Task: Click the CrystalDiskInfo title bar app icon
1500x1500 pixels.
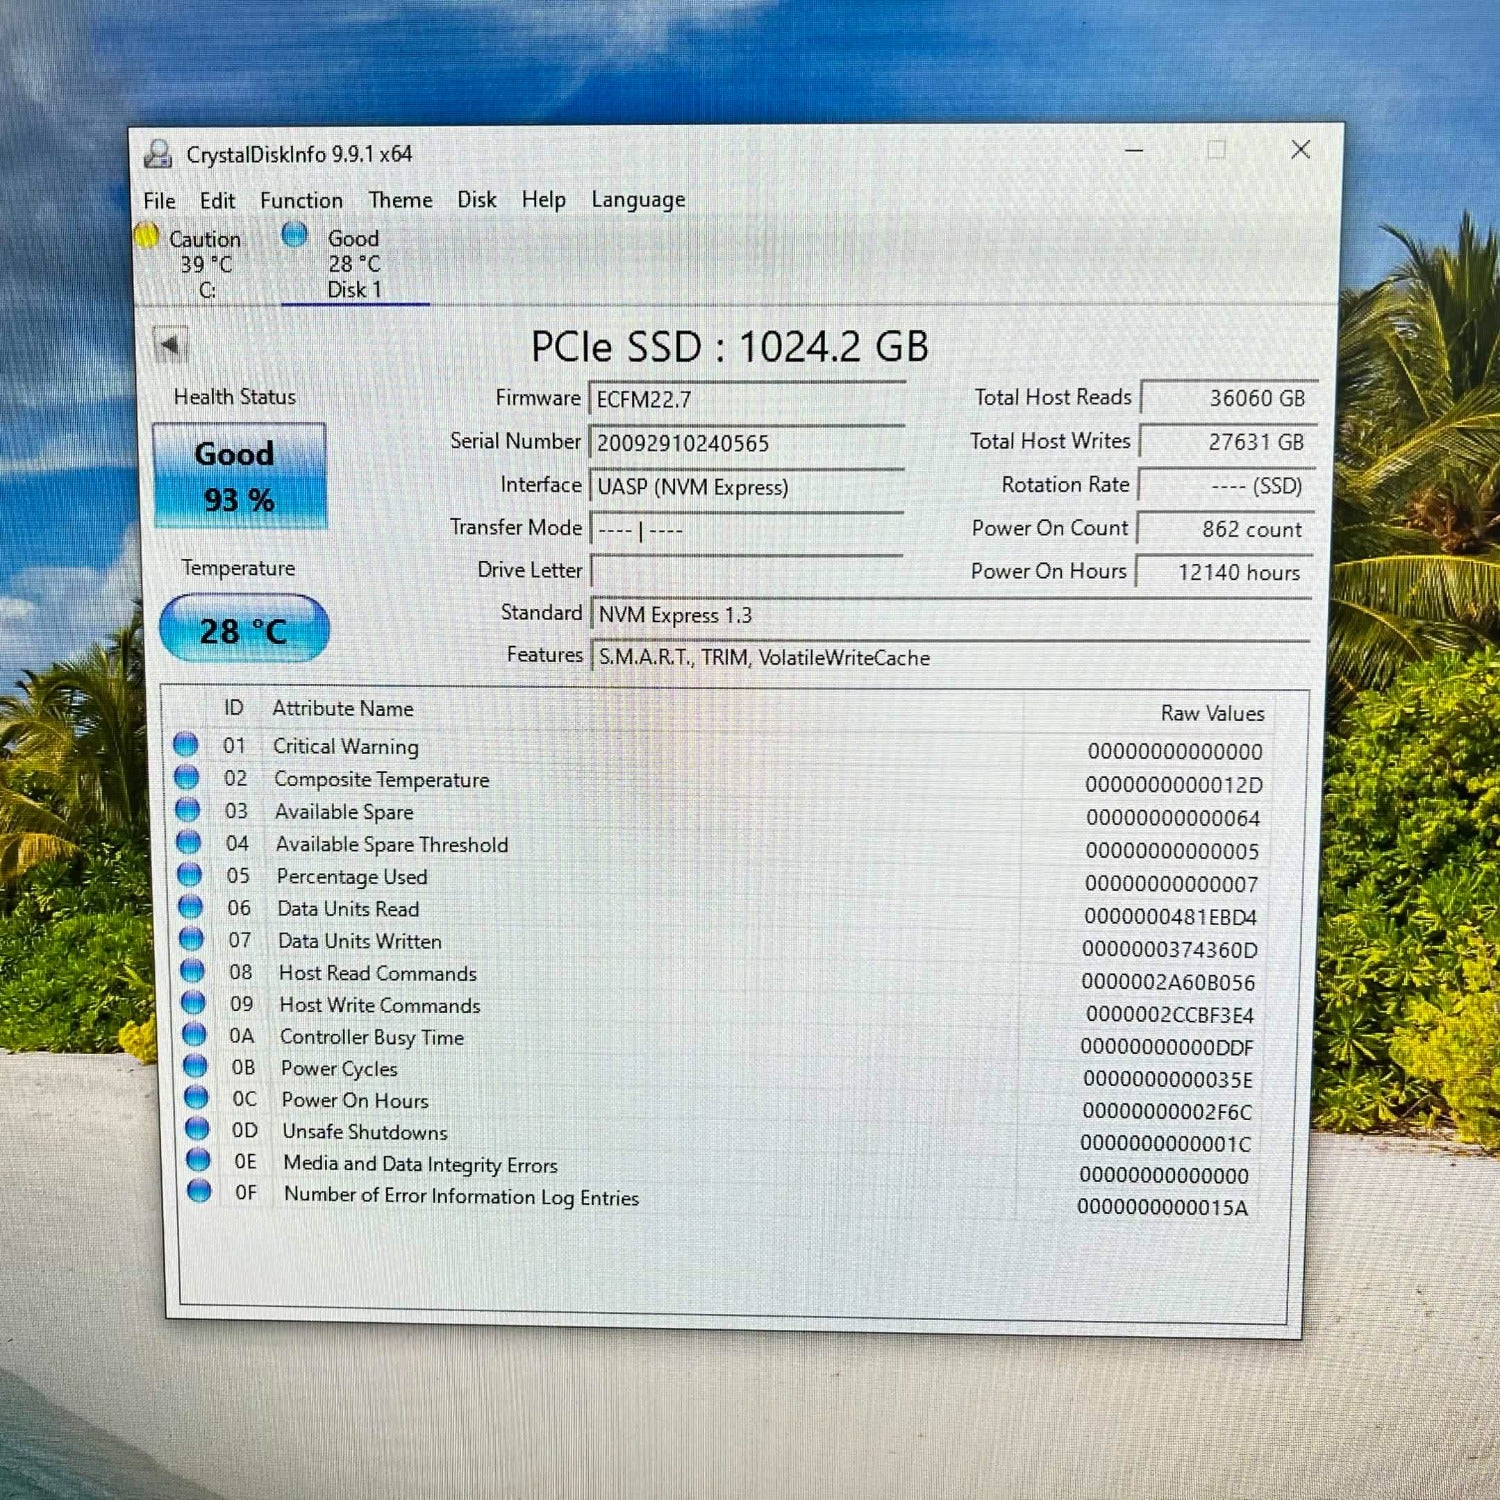Action: pyautogui.click(x=158, y=154)
